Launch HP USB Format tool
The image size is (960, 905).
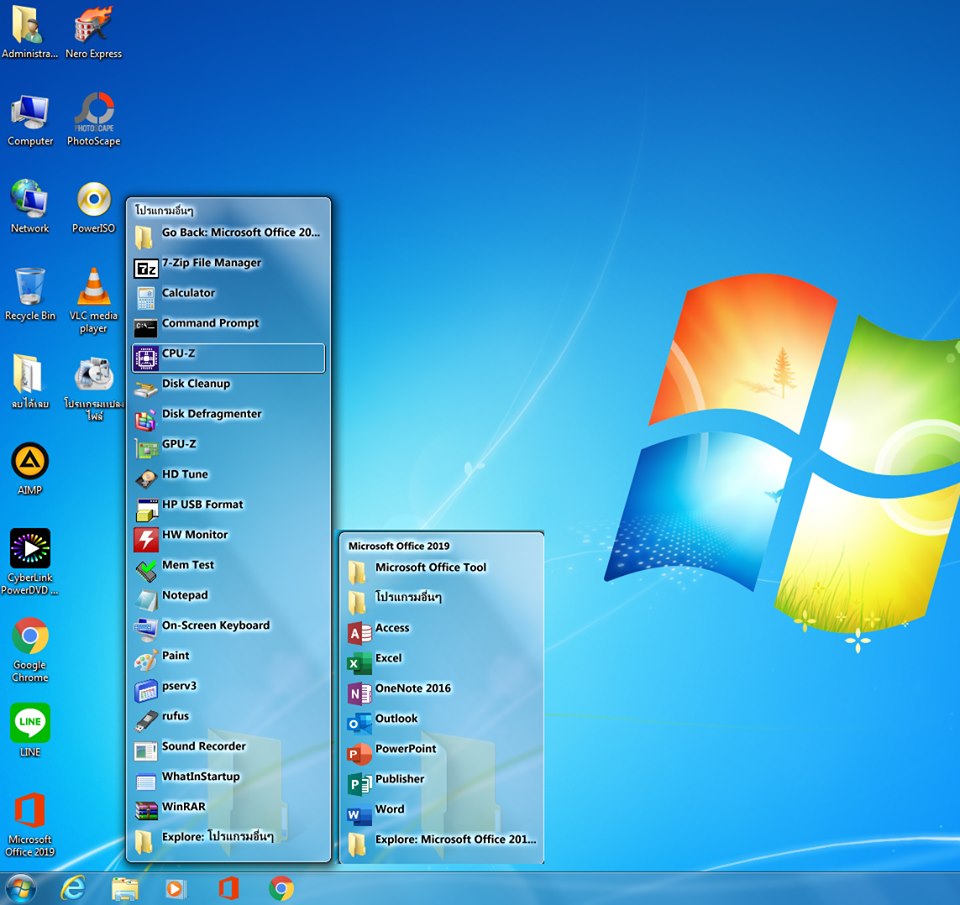228,509
